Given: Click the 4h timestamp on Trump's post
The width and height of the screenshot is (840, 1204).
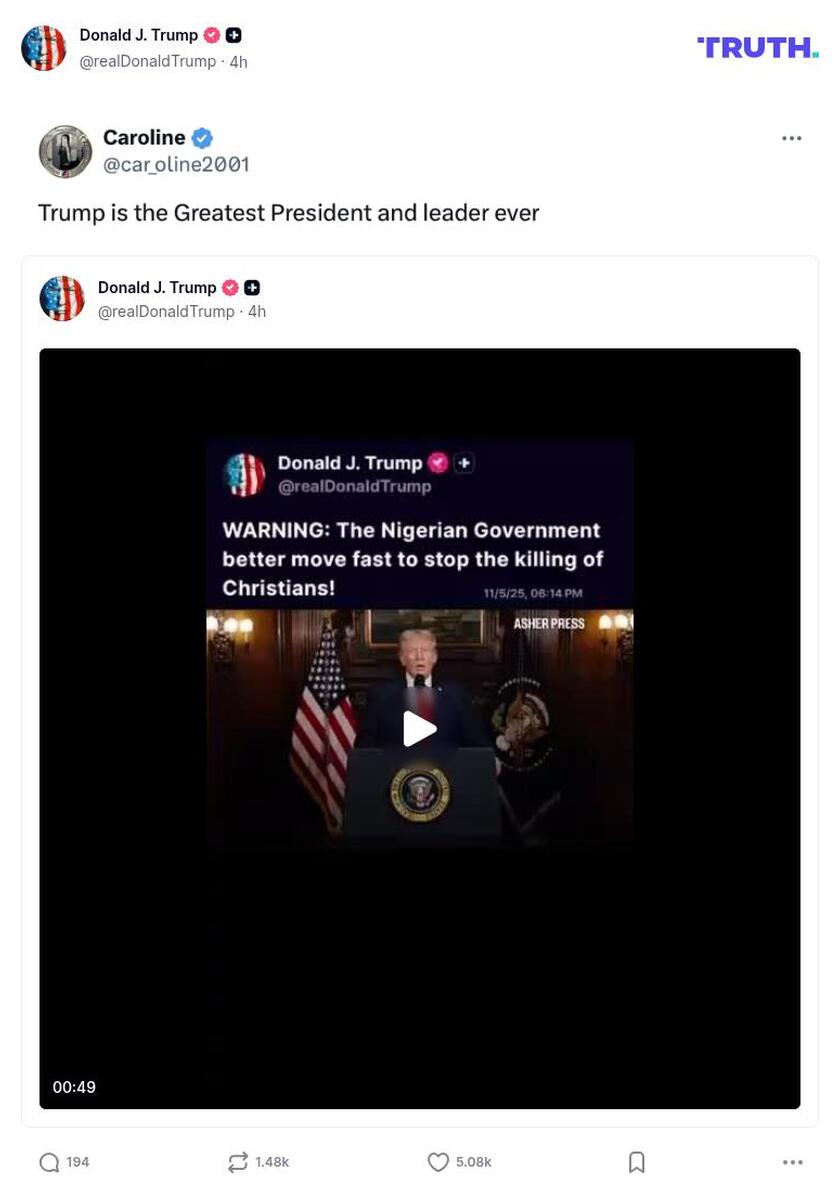Looking at the screenshot, I should point(240,61).
